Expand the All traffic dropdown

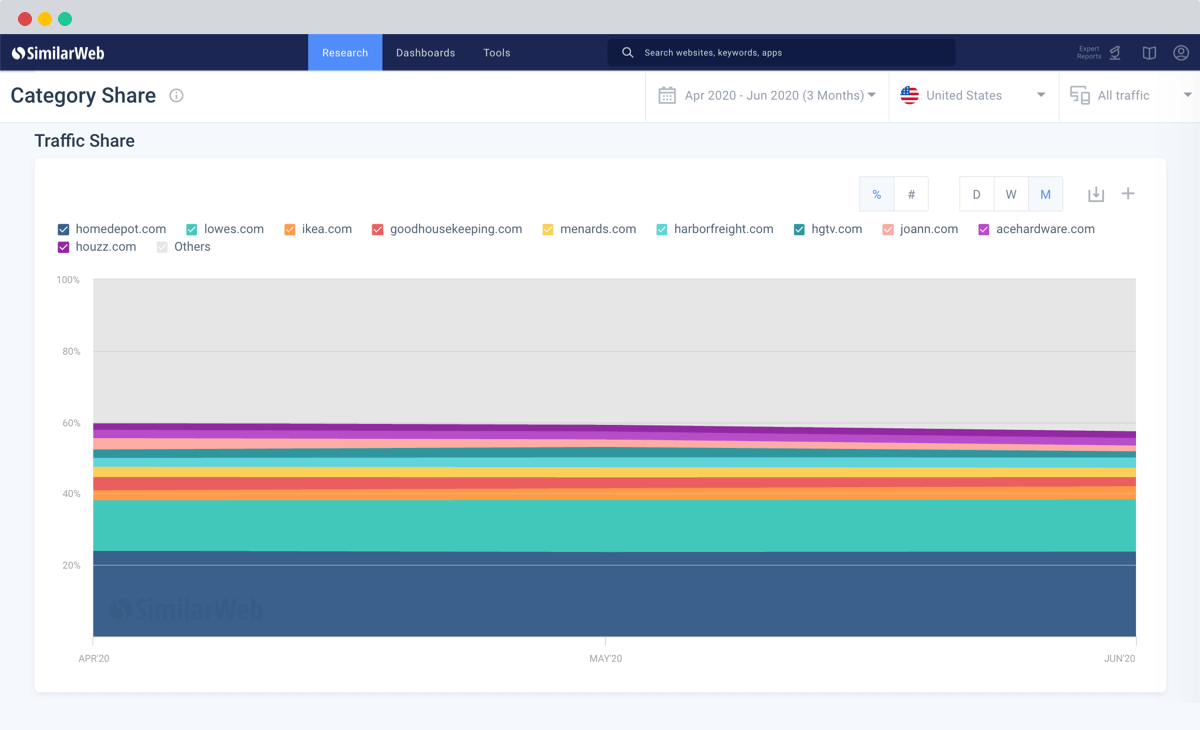tap(1130, 96)
